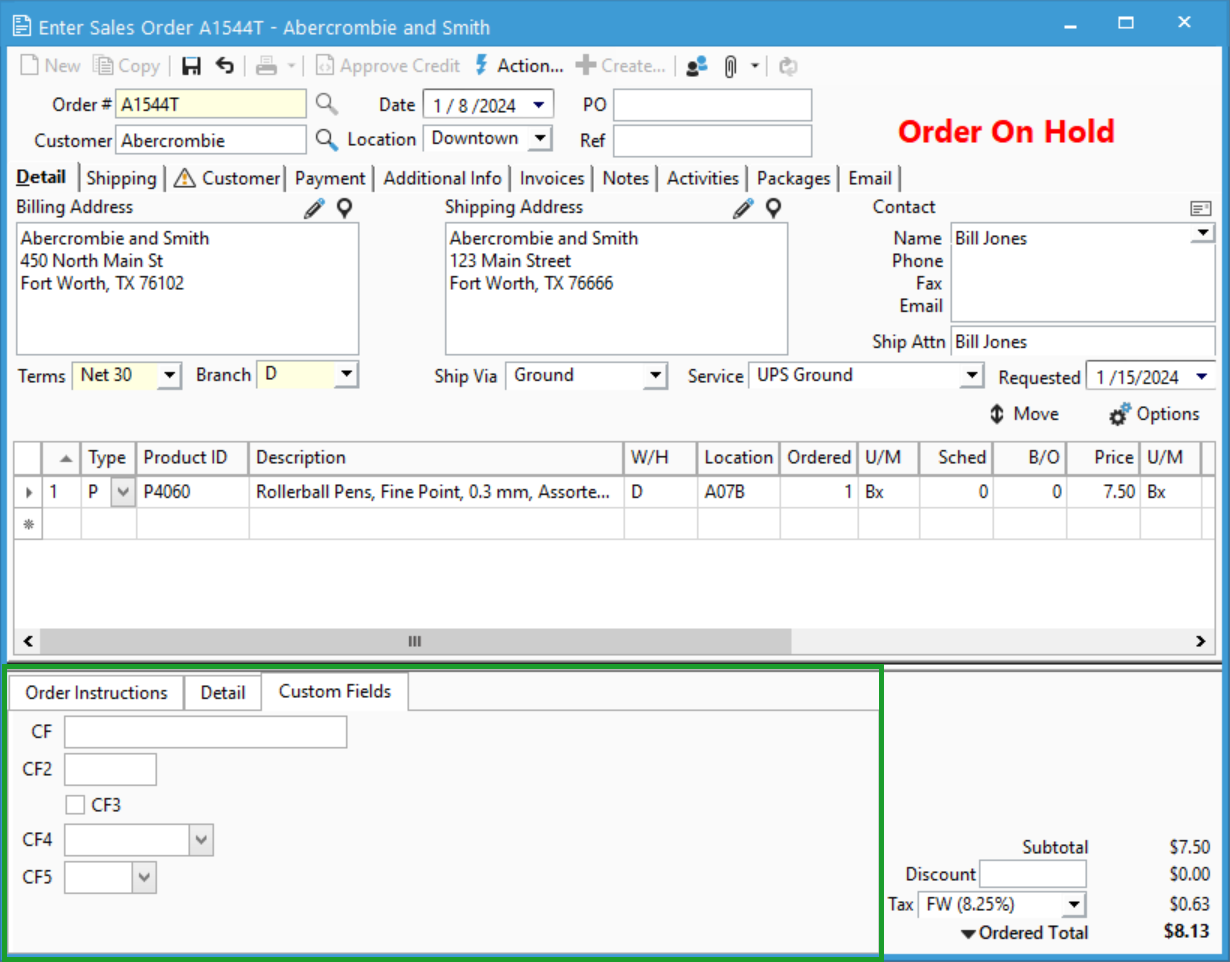
Task: Open the Tax FW (8.25%) dropdown
Action: coord(1074,905)
